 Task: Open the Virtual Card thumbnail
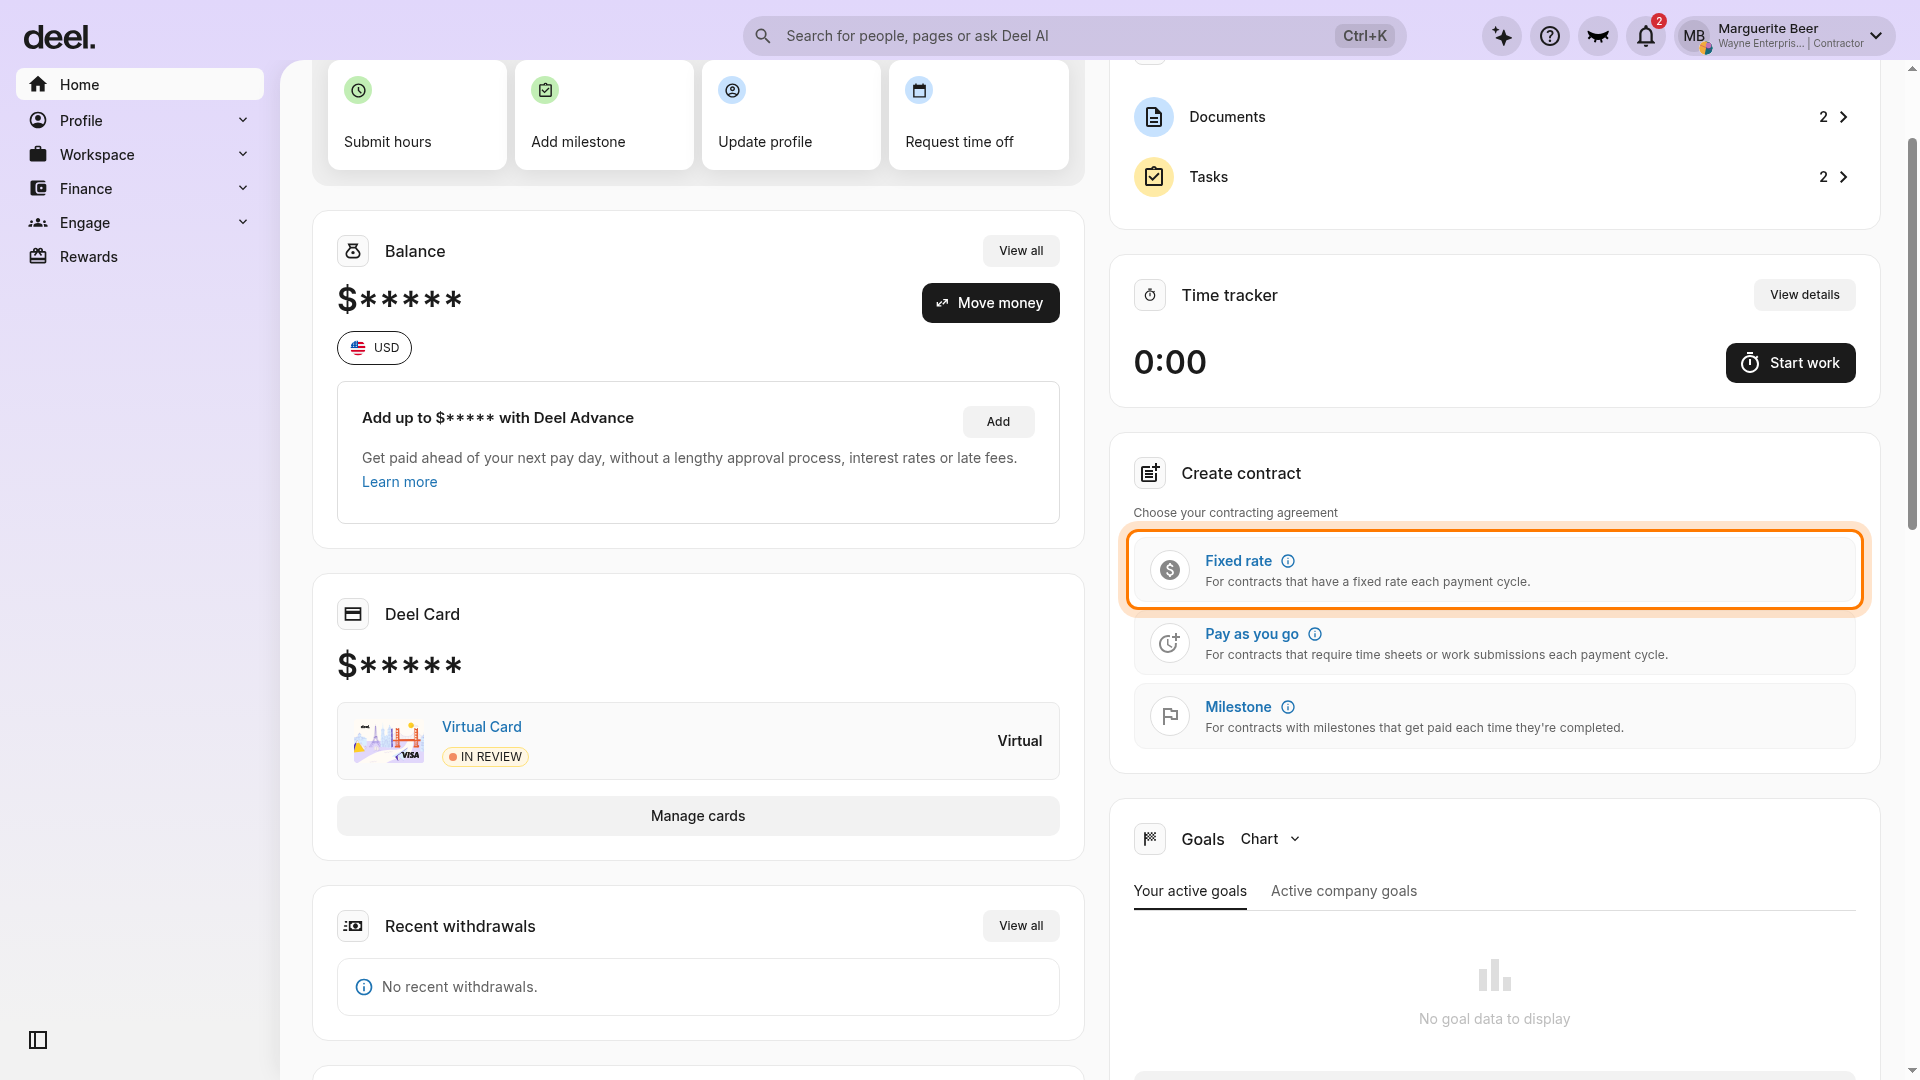click(x=388, y=741)
